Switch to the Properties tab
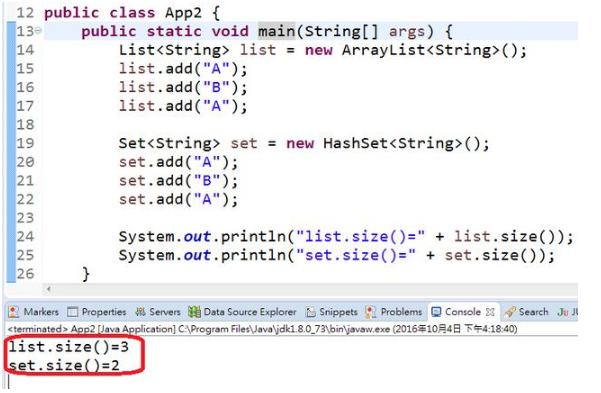 pyautogui.click(x=97, y=312)
